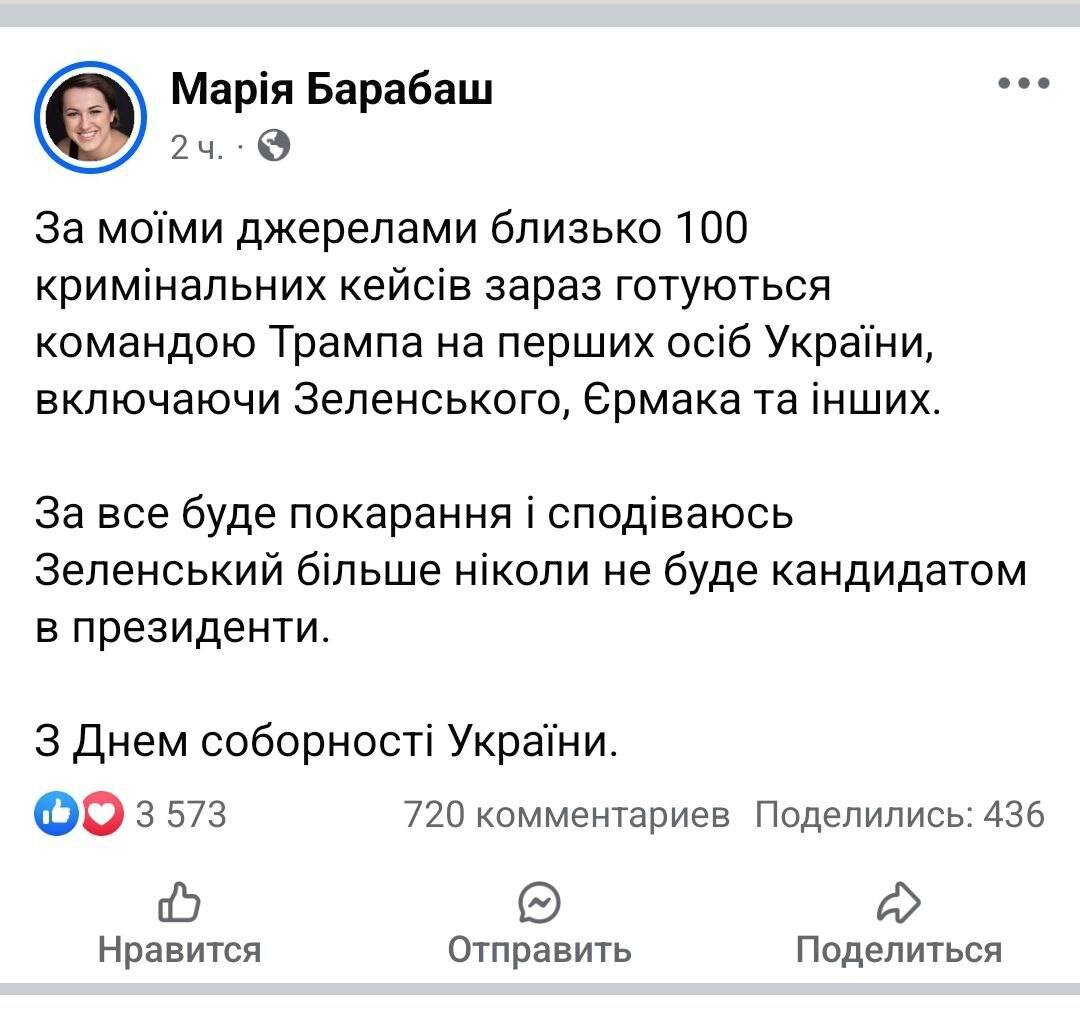Viewport: 1080px width, 1012px height.
Task: Click the thumbs-up outline icon above Нравится
Action: [180, 903]
